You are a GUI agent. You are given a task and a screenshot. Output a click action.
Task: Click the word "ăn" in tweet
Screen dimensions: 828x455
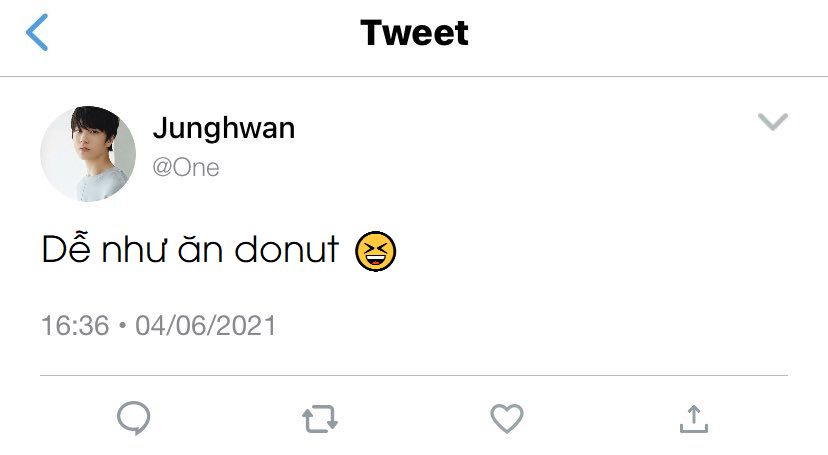point(202,250)
